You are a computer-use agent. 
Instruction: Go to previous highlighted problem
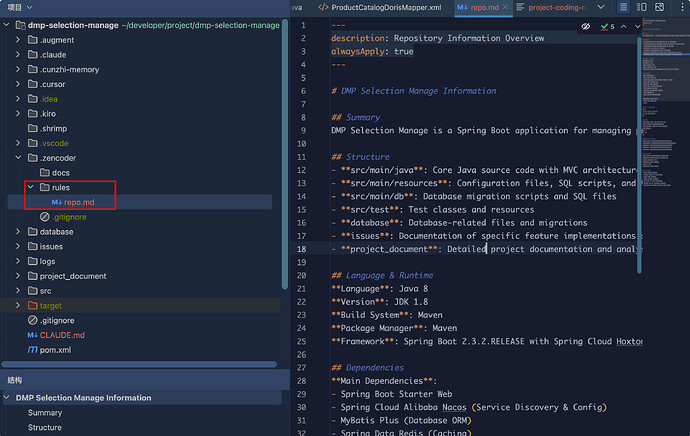pos(624,26)
